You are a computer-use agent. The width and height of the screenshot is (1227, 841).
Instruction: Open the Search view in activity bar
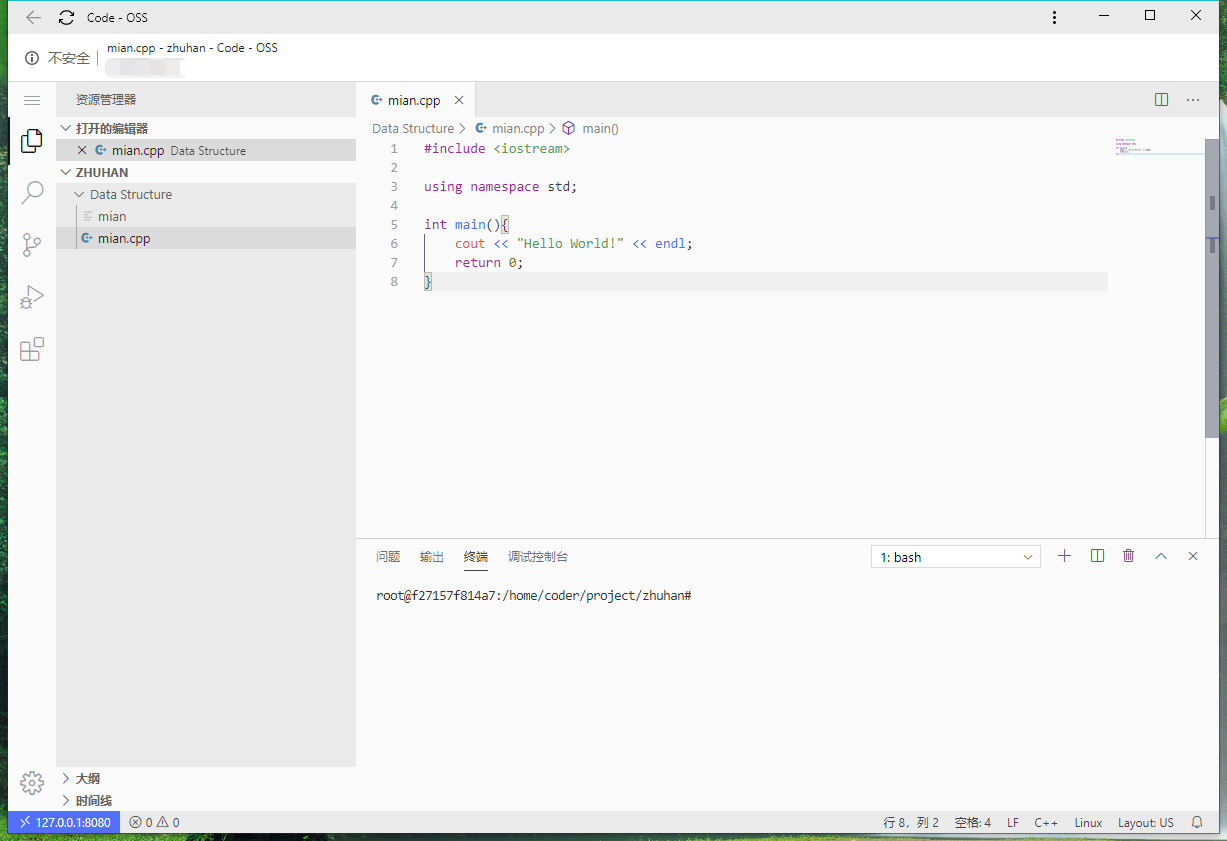tap(32, 192)
